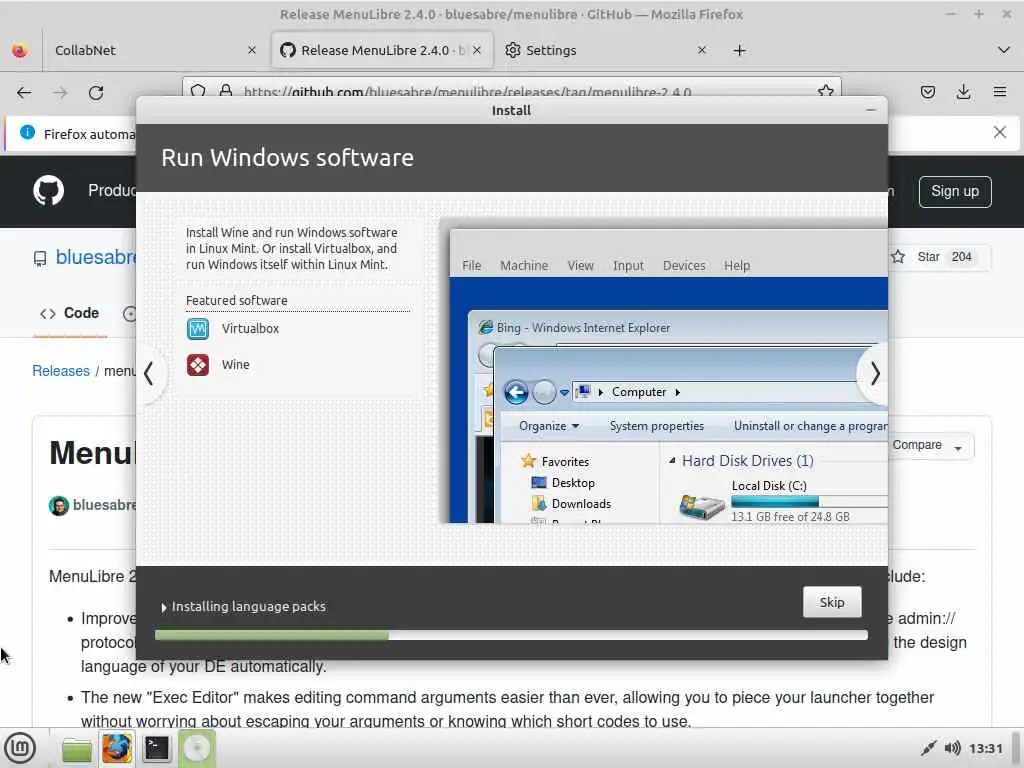Close the Release MenuLibre tab
Image resolution: width=1024 pixels, height=768 pixels.
tap(477, 50)
